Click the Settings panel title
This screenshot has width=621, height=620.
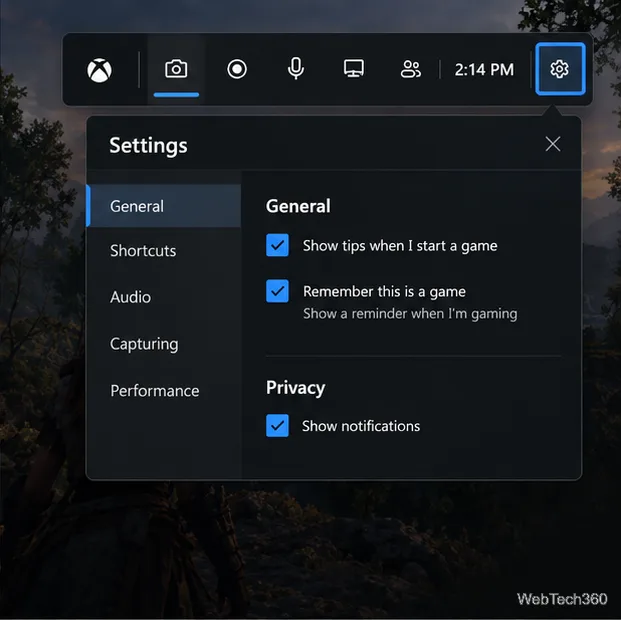(148, 145)
